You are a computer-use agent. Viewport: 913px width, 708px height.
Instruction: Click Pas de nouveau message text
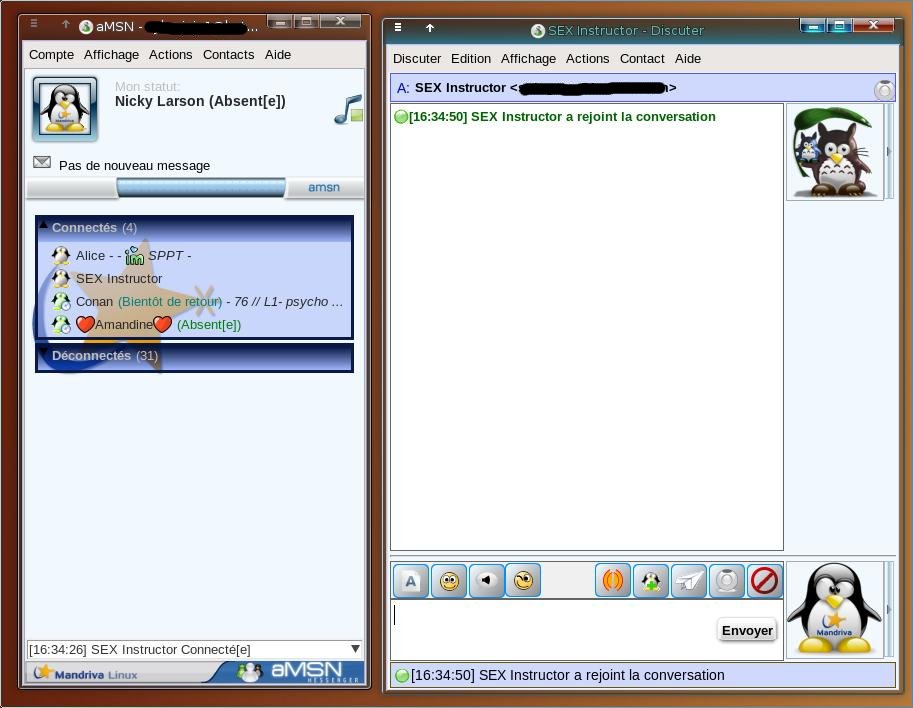pyautogui.click(x=135, y=165)
